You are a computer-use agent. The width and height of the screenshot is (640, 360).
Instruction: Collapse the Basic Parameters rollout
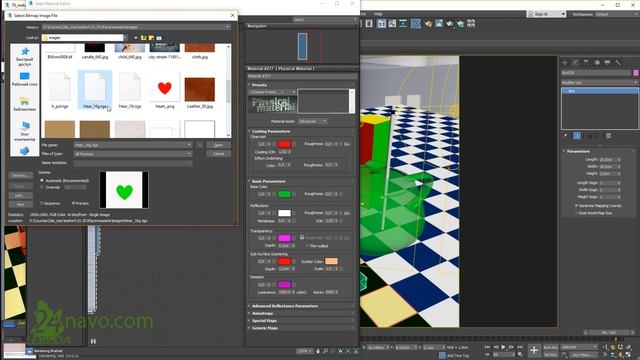pos(268,181)
